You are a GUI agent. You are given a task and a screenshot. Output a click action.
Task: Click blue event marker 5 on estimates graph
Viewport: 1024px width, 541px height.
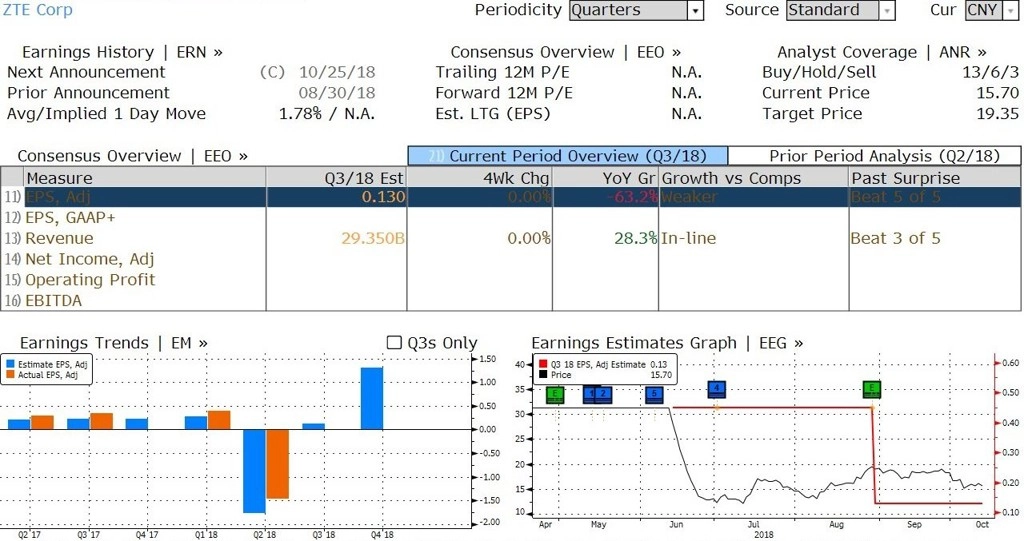654,394
